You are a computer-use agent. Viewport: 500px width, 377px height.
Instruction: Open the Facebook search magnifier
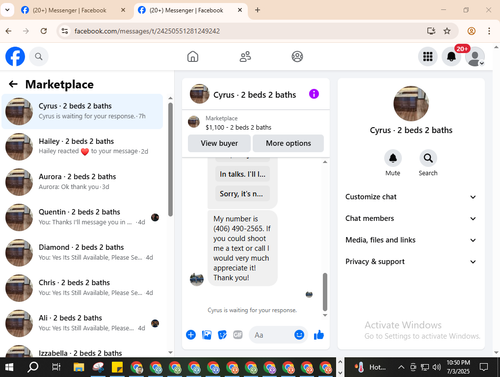point(39,57)
